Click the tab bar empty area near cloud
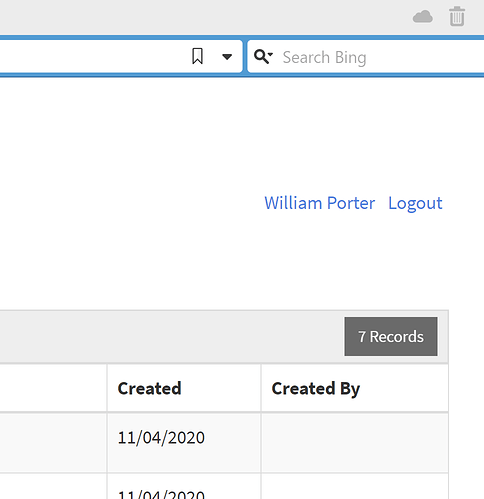The image size is (484, 499). (200, 17)
